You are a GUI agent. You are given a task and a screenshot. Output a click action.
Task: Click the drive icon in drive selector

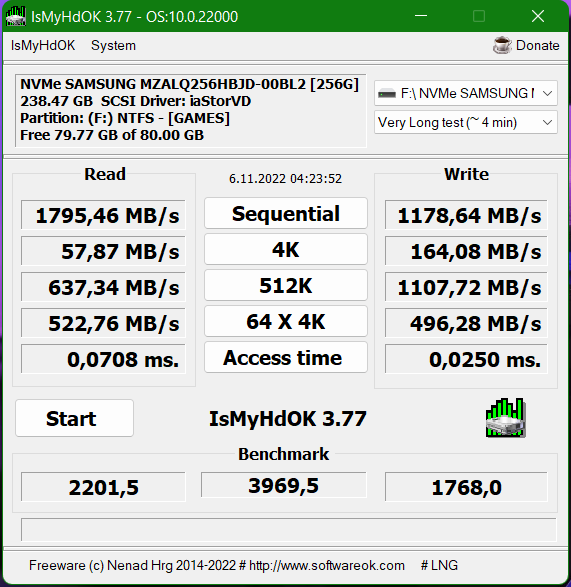click(x=386, y=93)
